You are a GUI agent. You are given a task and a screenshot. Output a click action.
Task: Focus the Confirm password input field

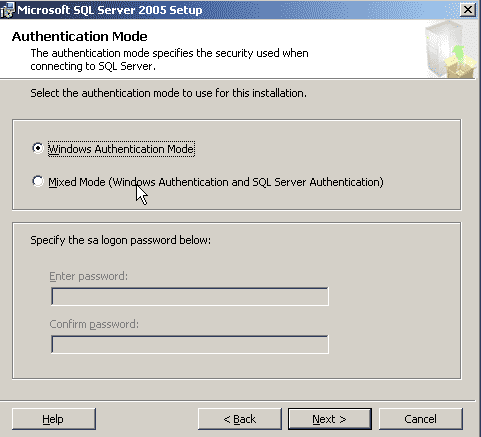pos(190,344)
